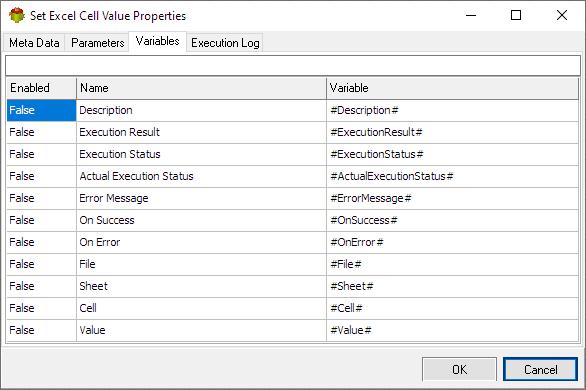Minimize the properties dialog window

(471, 15)
